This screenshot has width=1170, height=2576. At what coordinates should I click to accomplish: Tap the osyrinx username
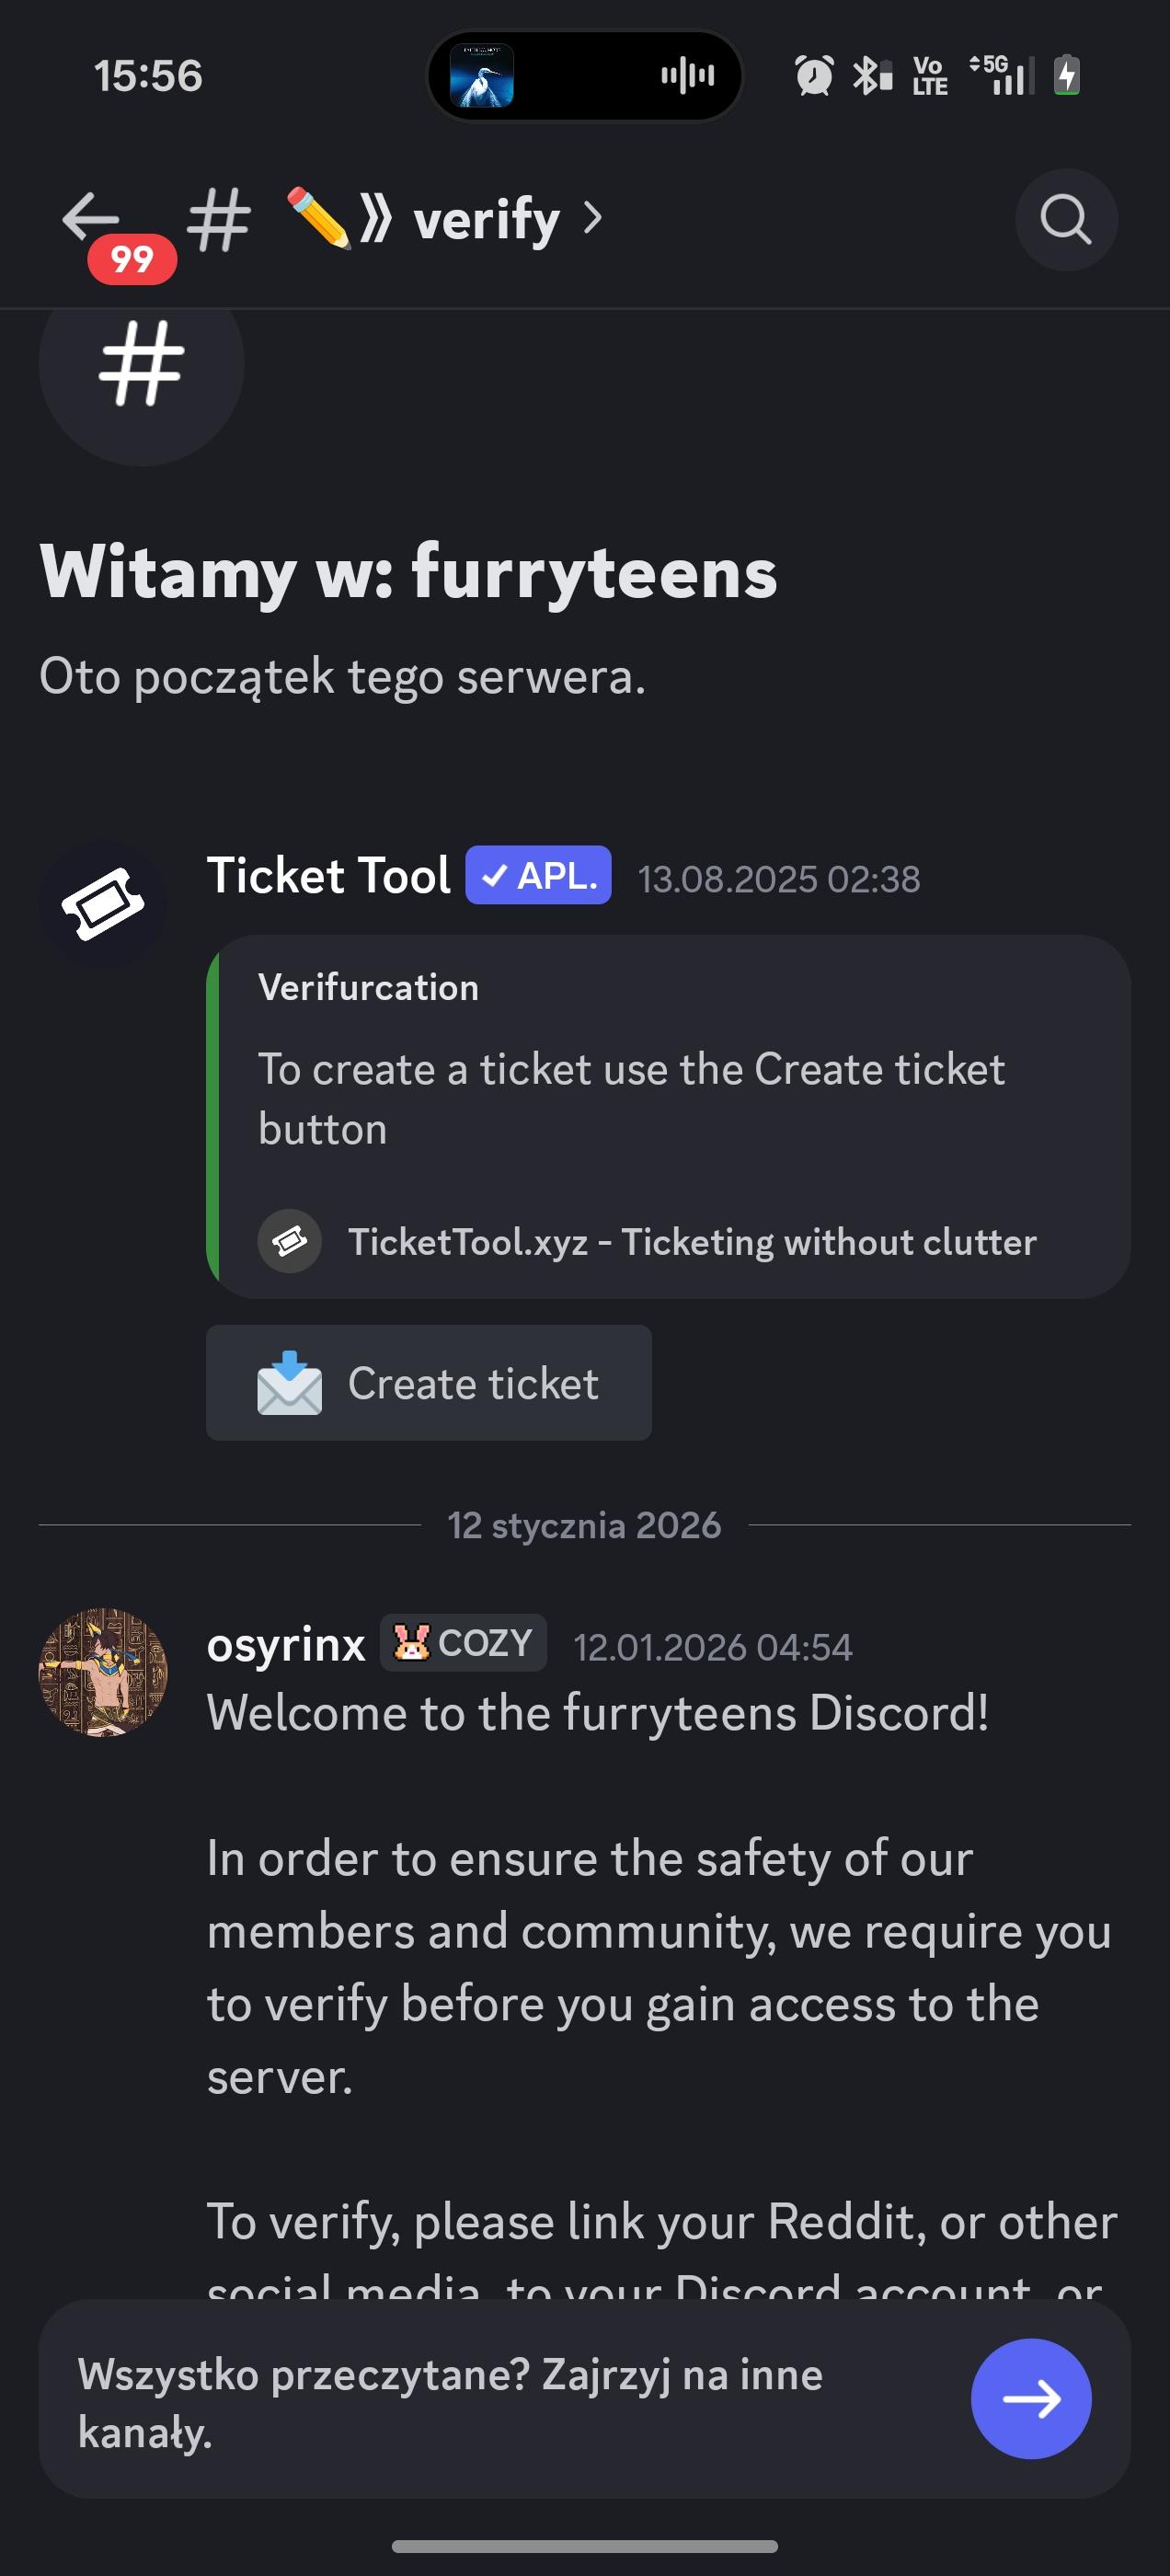pyautogui.click(x=286, y=1645)
